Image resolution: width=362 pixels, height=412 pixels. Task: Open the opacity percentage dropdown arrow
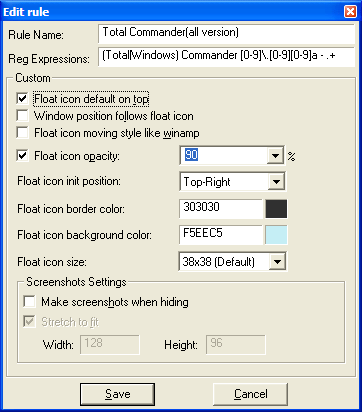coord(275,155)
